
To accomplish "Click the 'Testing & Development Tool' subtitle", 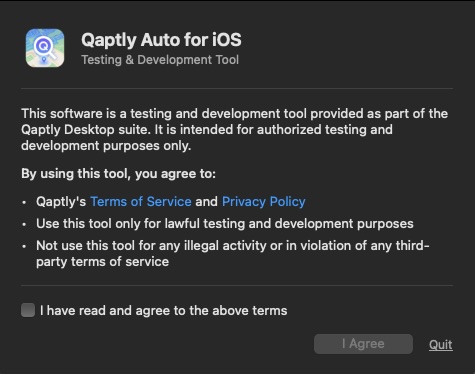I will click(160, 60).
